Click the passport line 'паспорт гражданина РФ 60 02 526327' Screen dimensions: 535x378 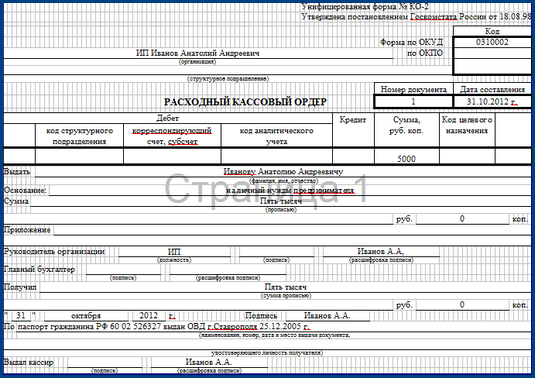89,326
